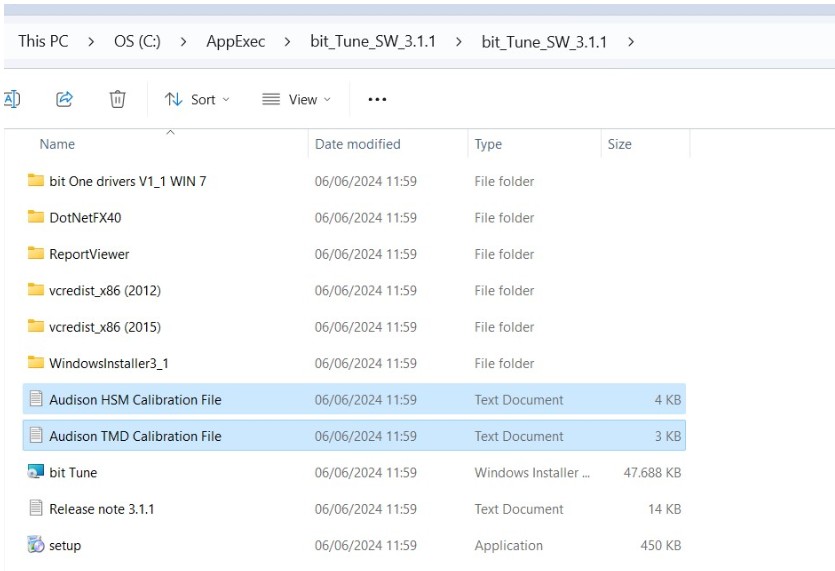Go to AppExec in breadcrumb
Screen dimensions: 835x571
(235, 42)
